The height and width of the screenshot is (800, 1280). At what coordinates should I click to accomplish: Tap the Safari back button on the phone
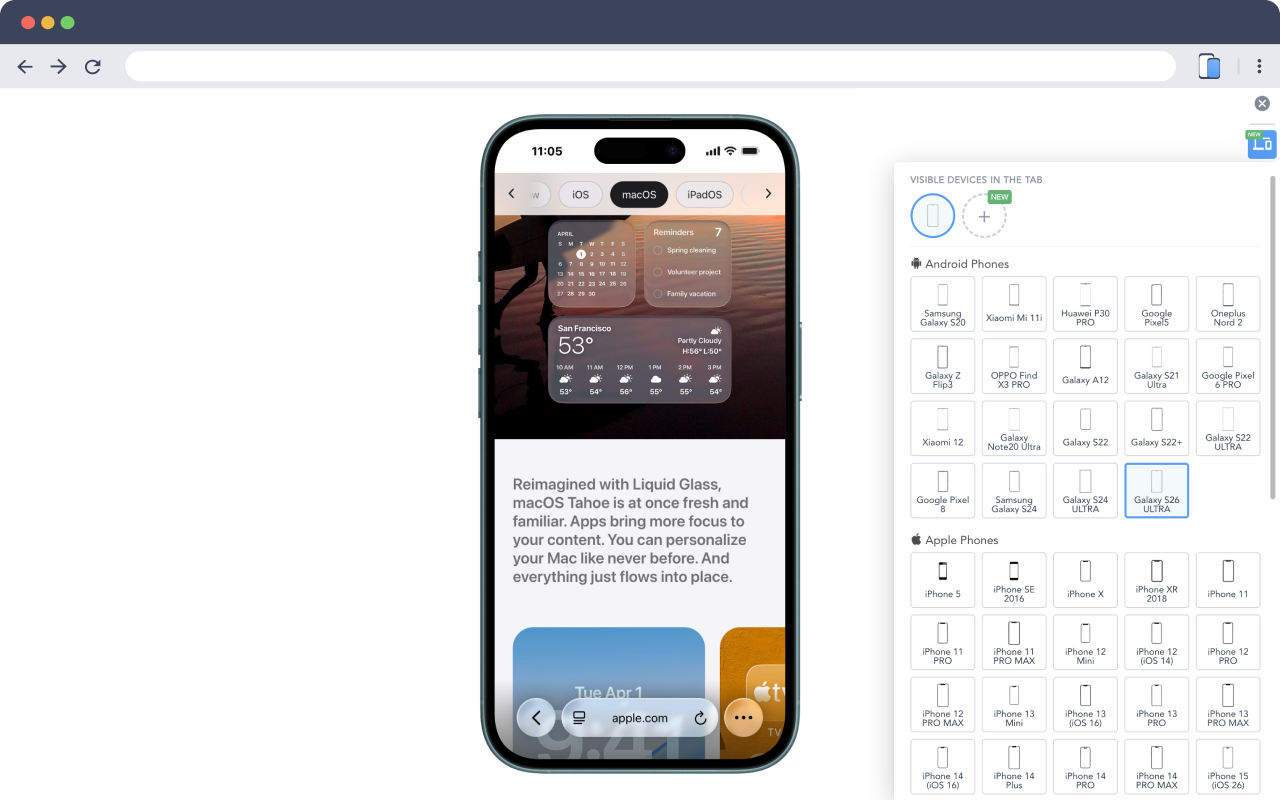[536, 717]
